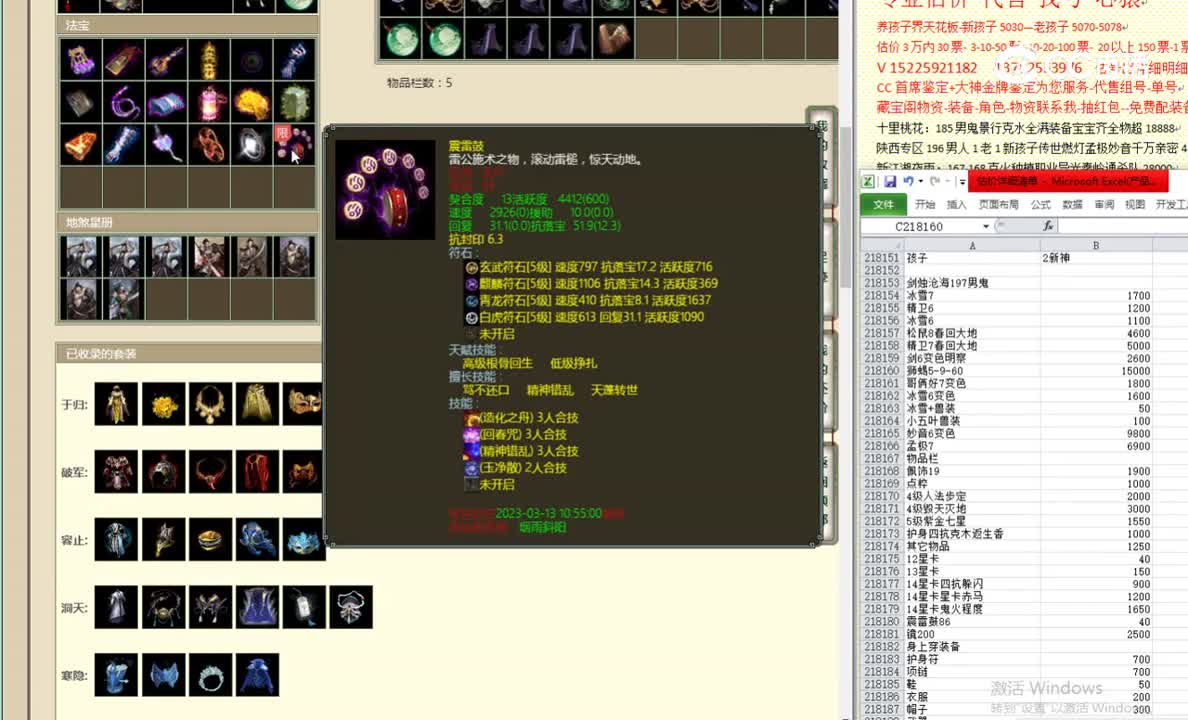Select the gray stone tablet artifact
Viewport: 1188px width, 720px height.
(x=80, y=102)
